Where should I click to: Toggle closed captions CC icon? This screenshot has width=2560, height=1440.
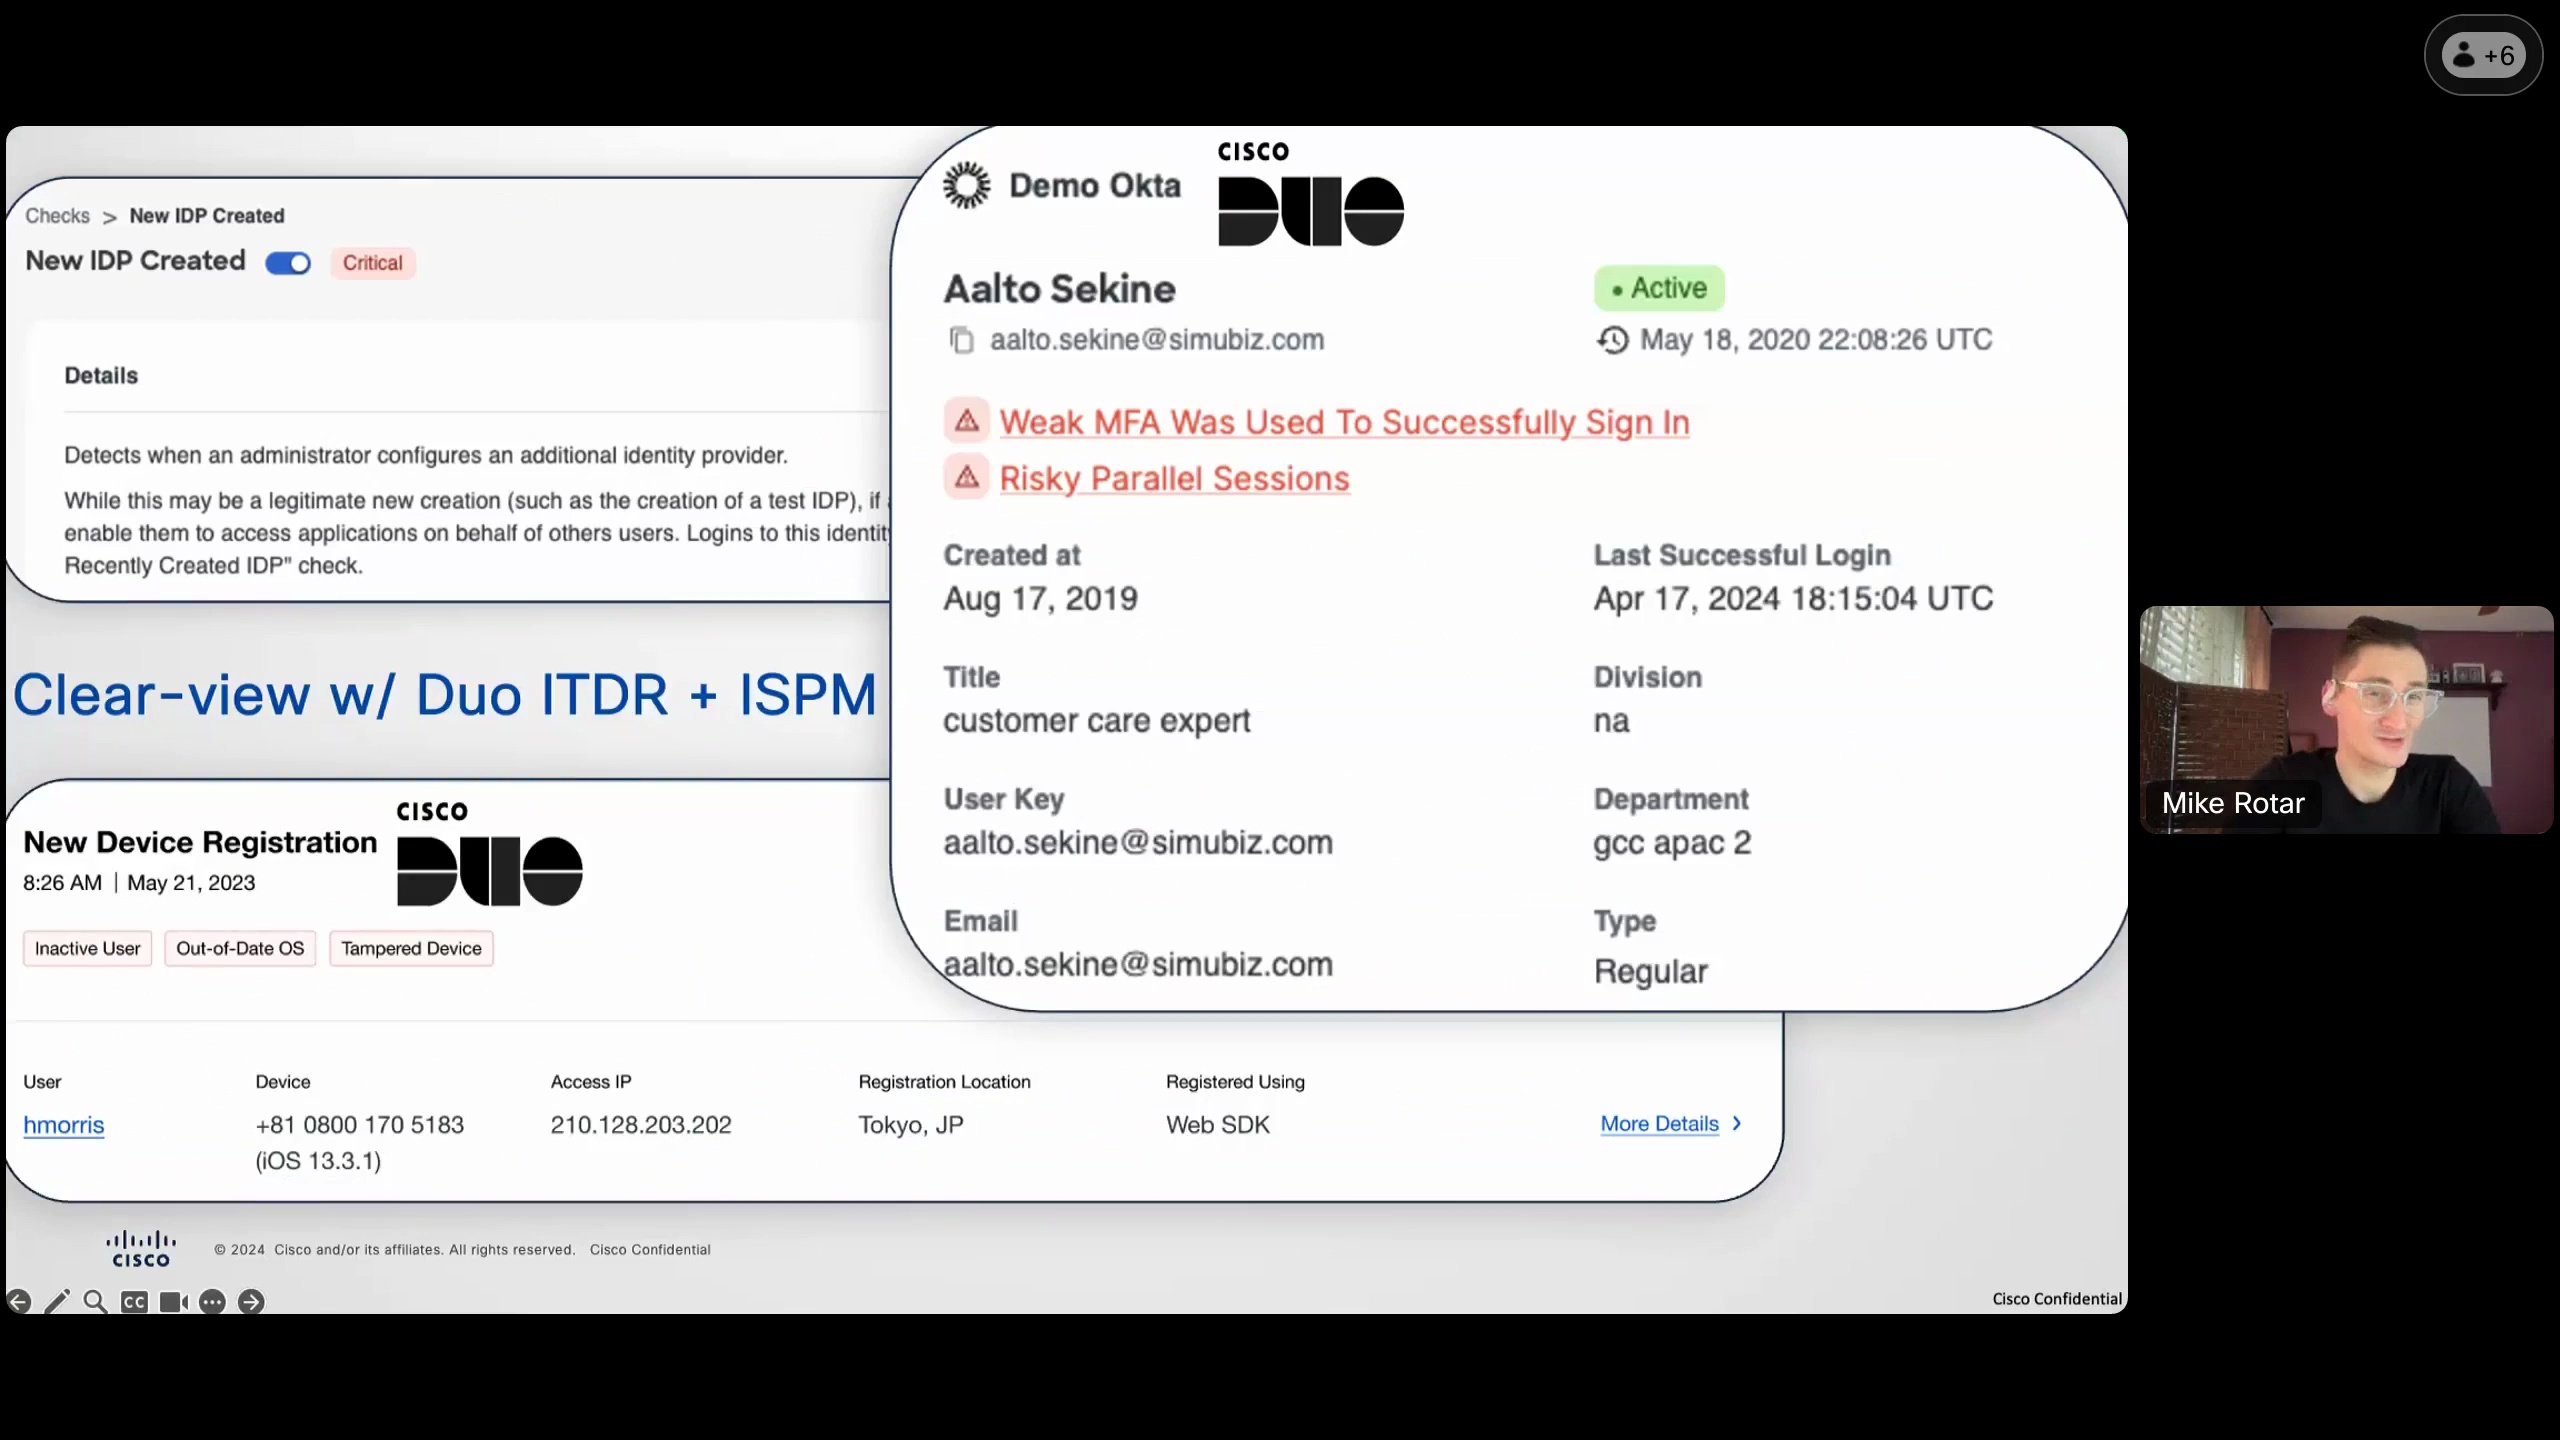click(134, 1301)
